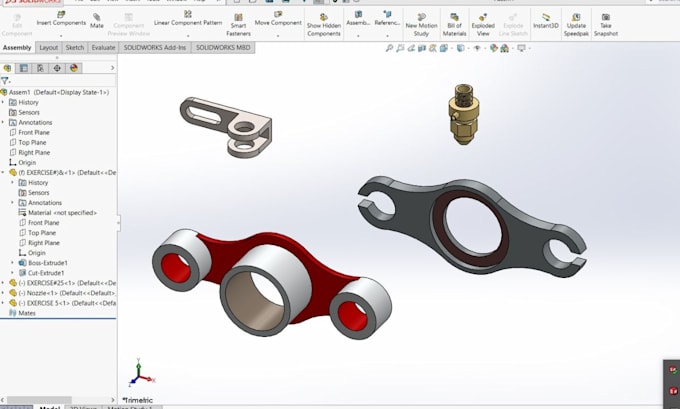Expand the EXERCISE#25<1> component
The image size is (680, 409).
pyautogui.click(x=3, y=283)
